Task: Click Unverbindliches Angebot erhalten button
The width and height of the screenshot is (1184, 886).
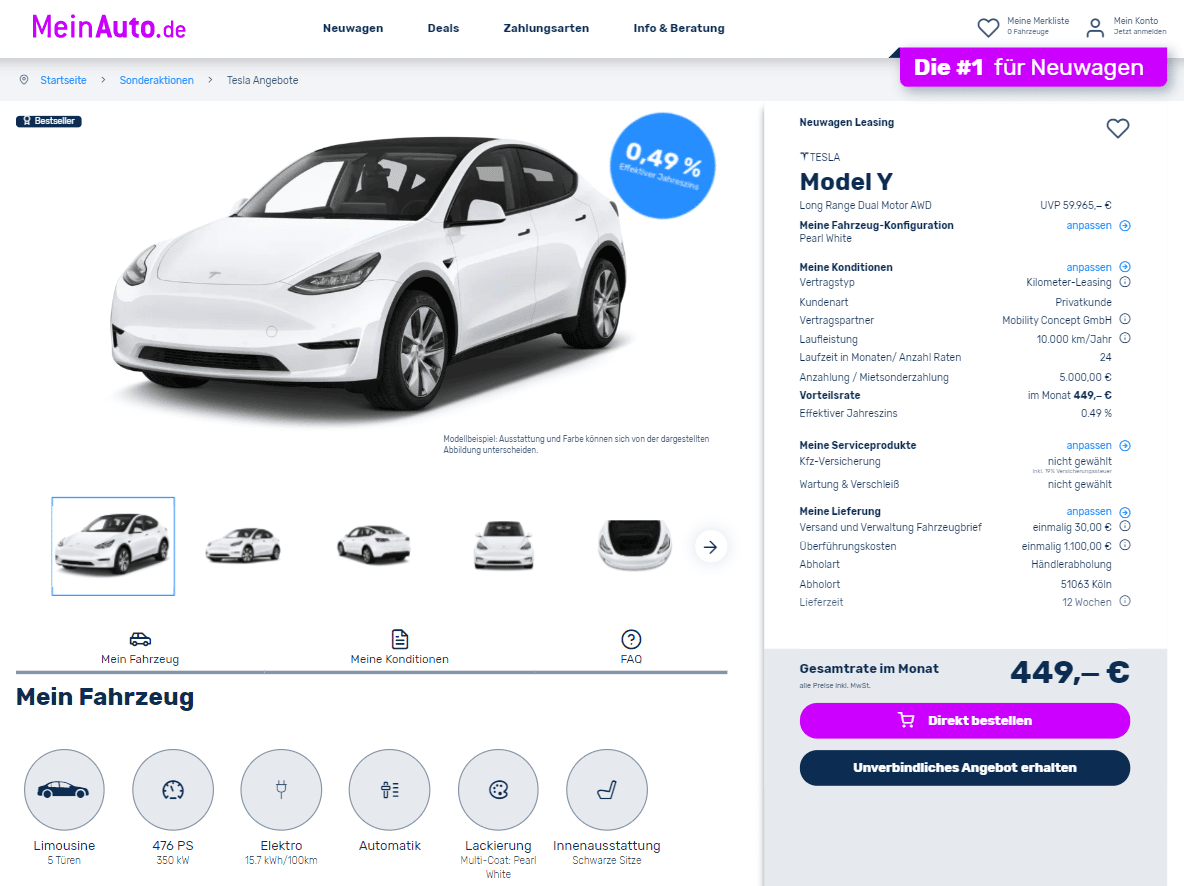Action: click(x=964, y=767)
